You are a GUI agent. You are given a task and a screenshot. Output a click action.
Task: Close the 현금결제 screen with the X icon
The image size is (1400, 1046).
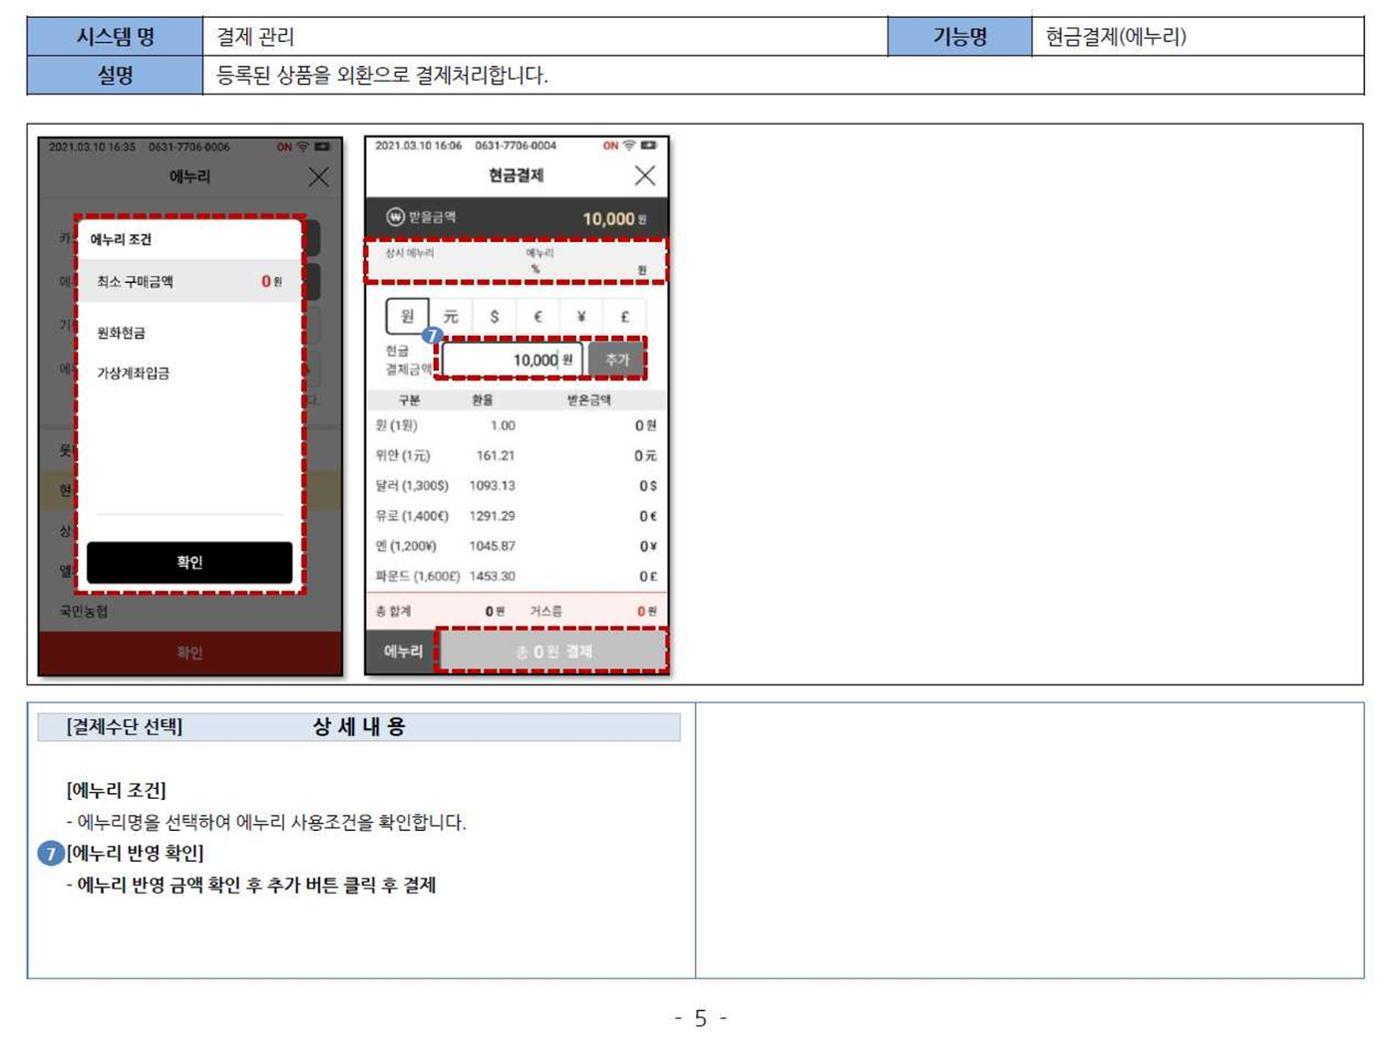645,176
